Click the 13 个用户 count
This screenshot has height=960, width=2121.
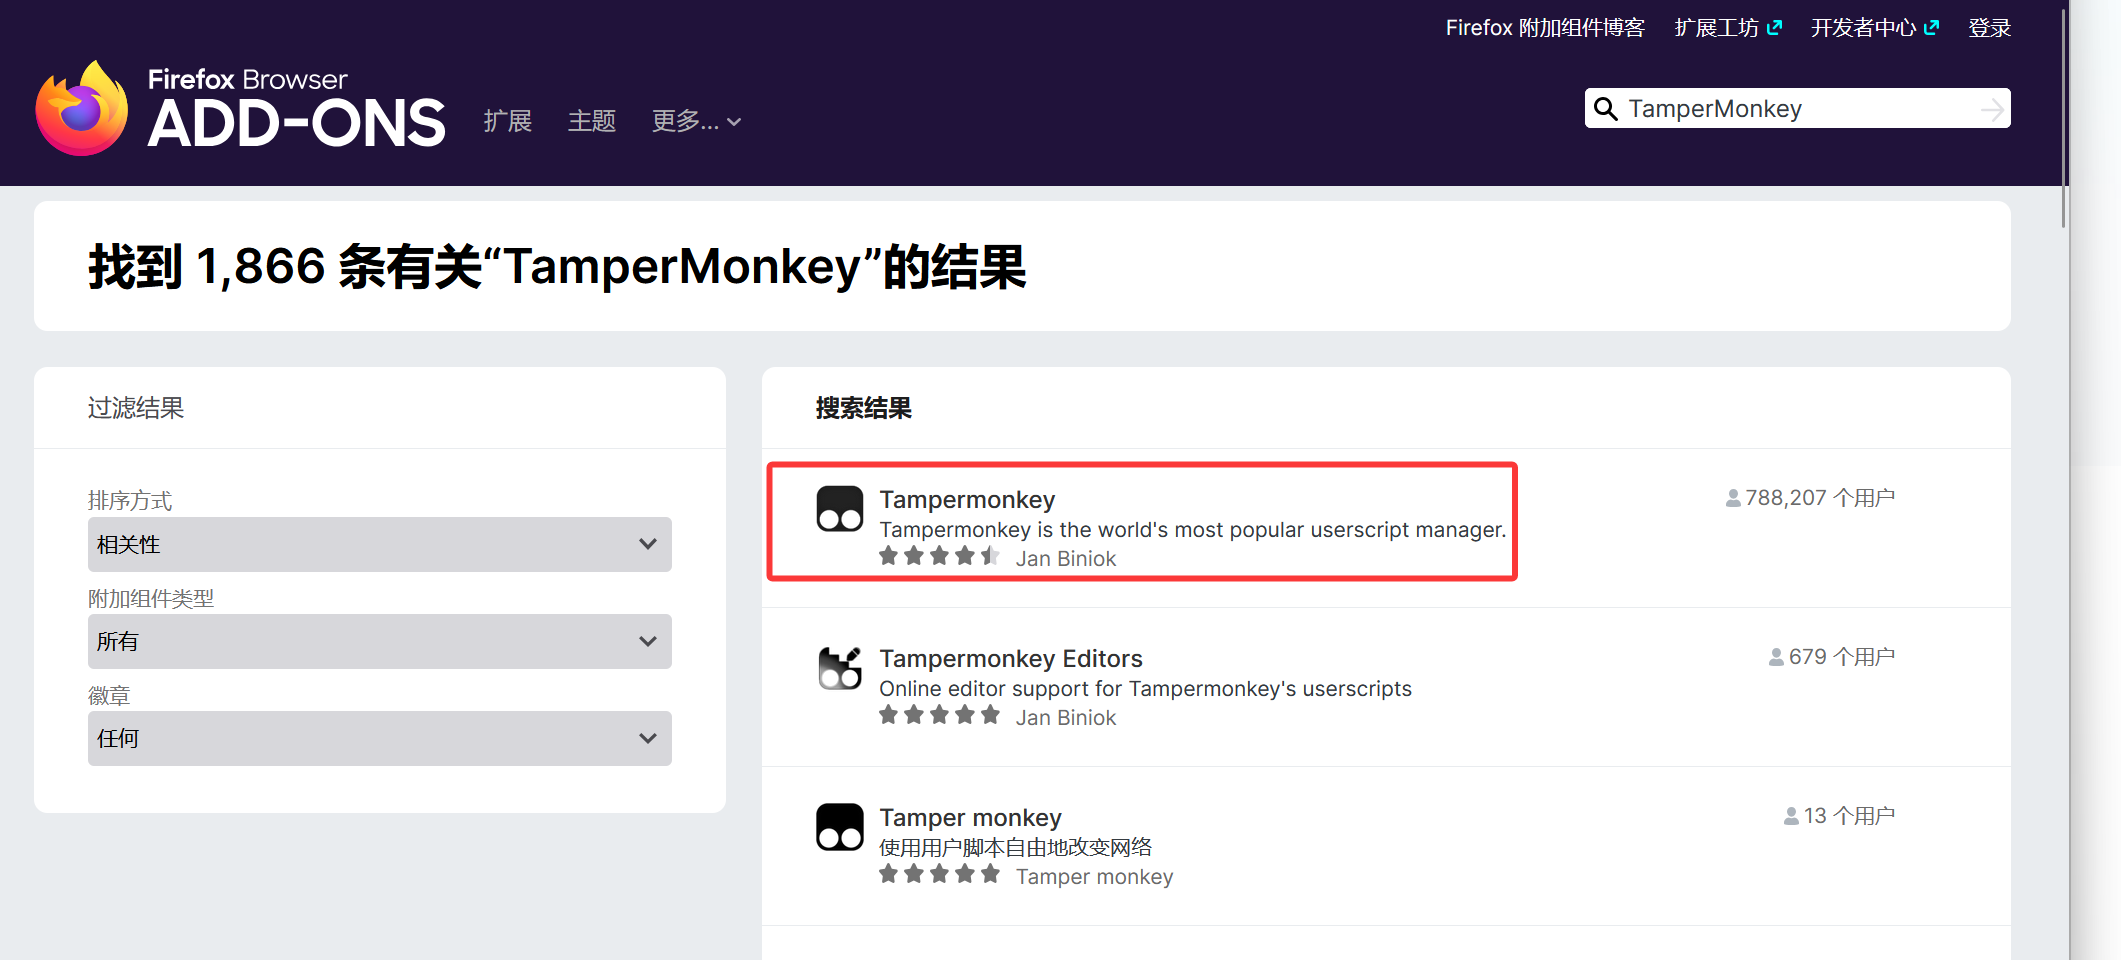click(x=1849, y=816)
